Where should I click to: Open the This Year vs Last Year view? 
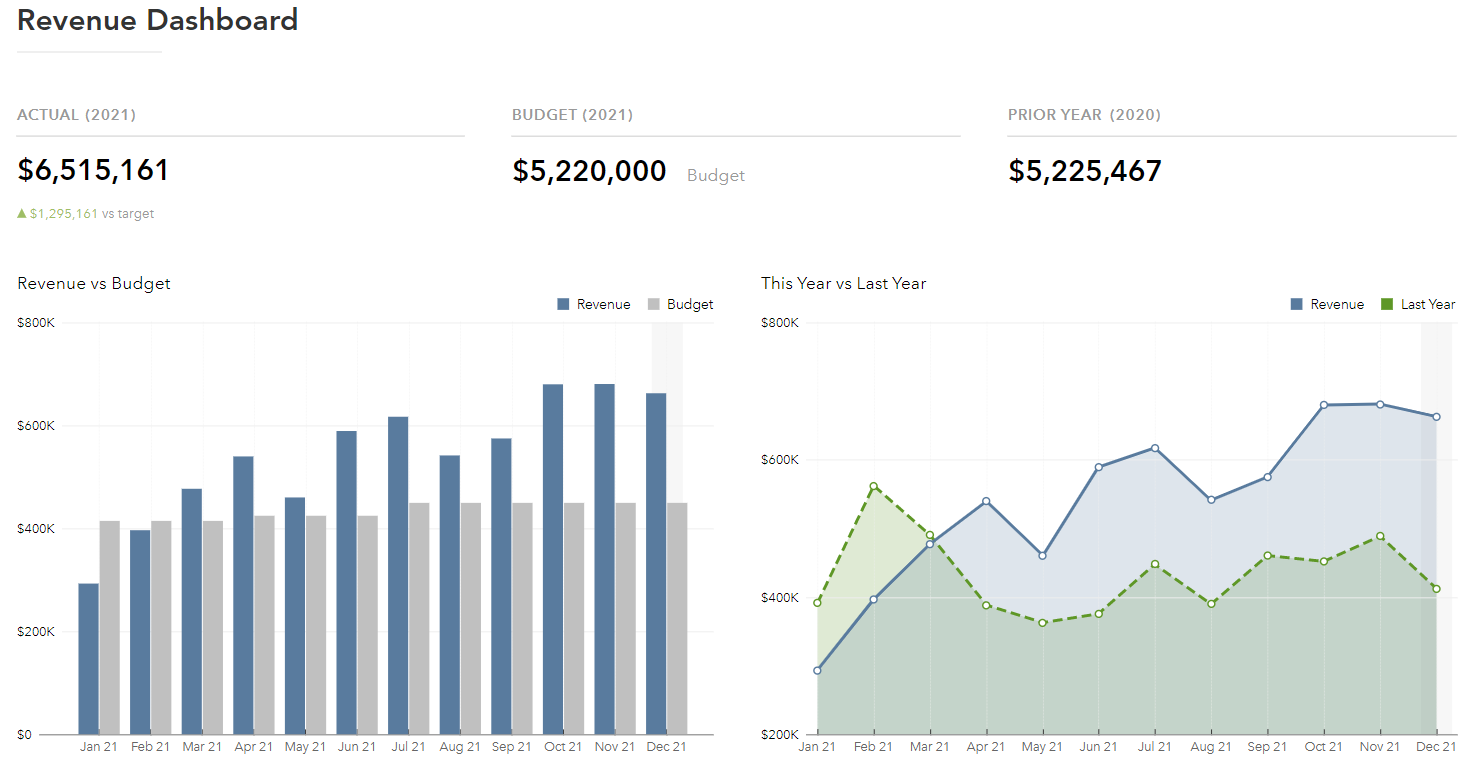pos(843,283)
